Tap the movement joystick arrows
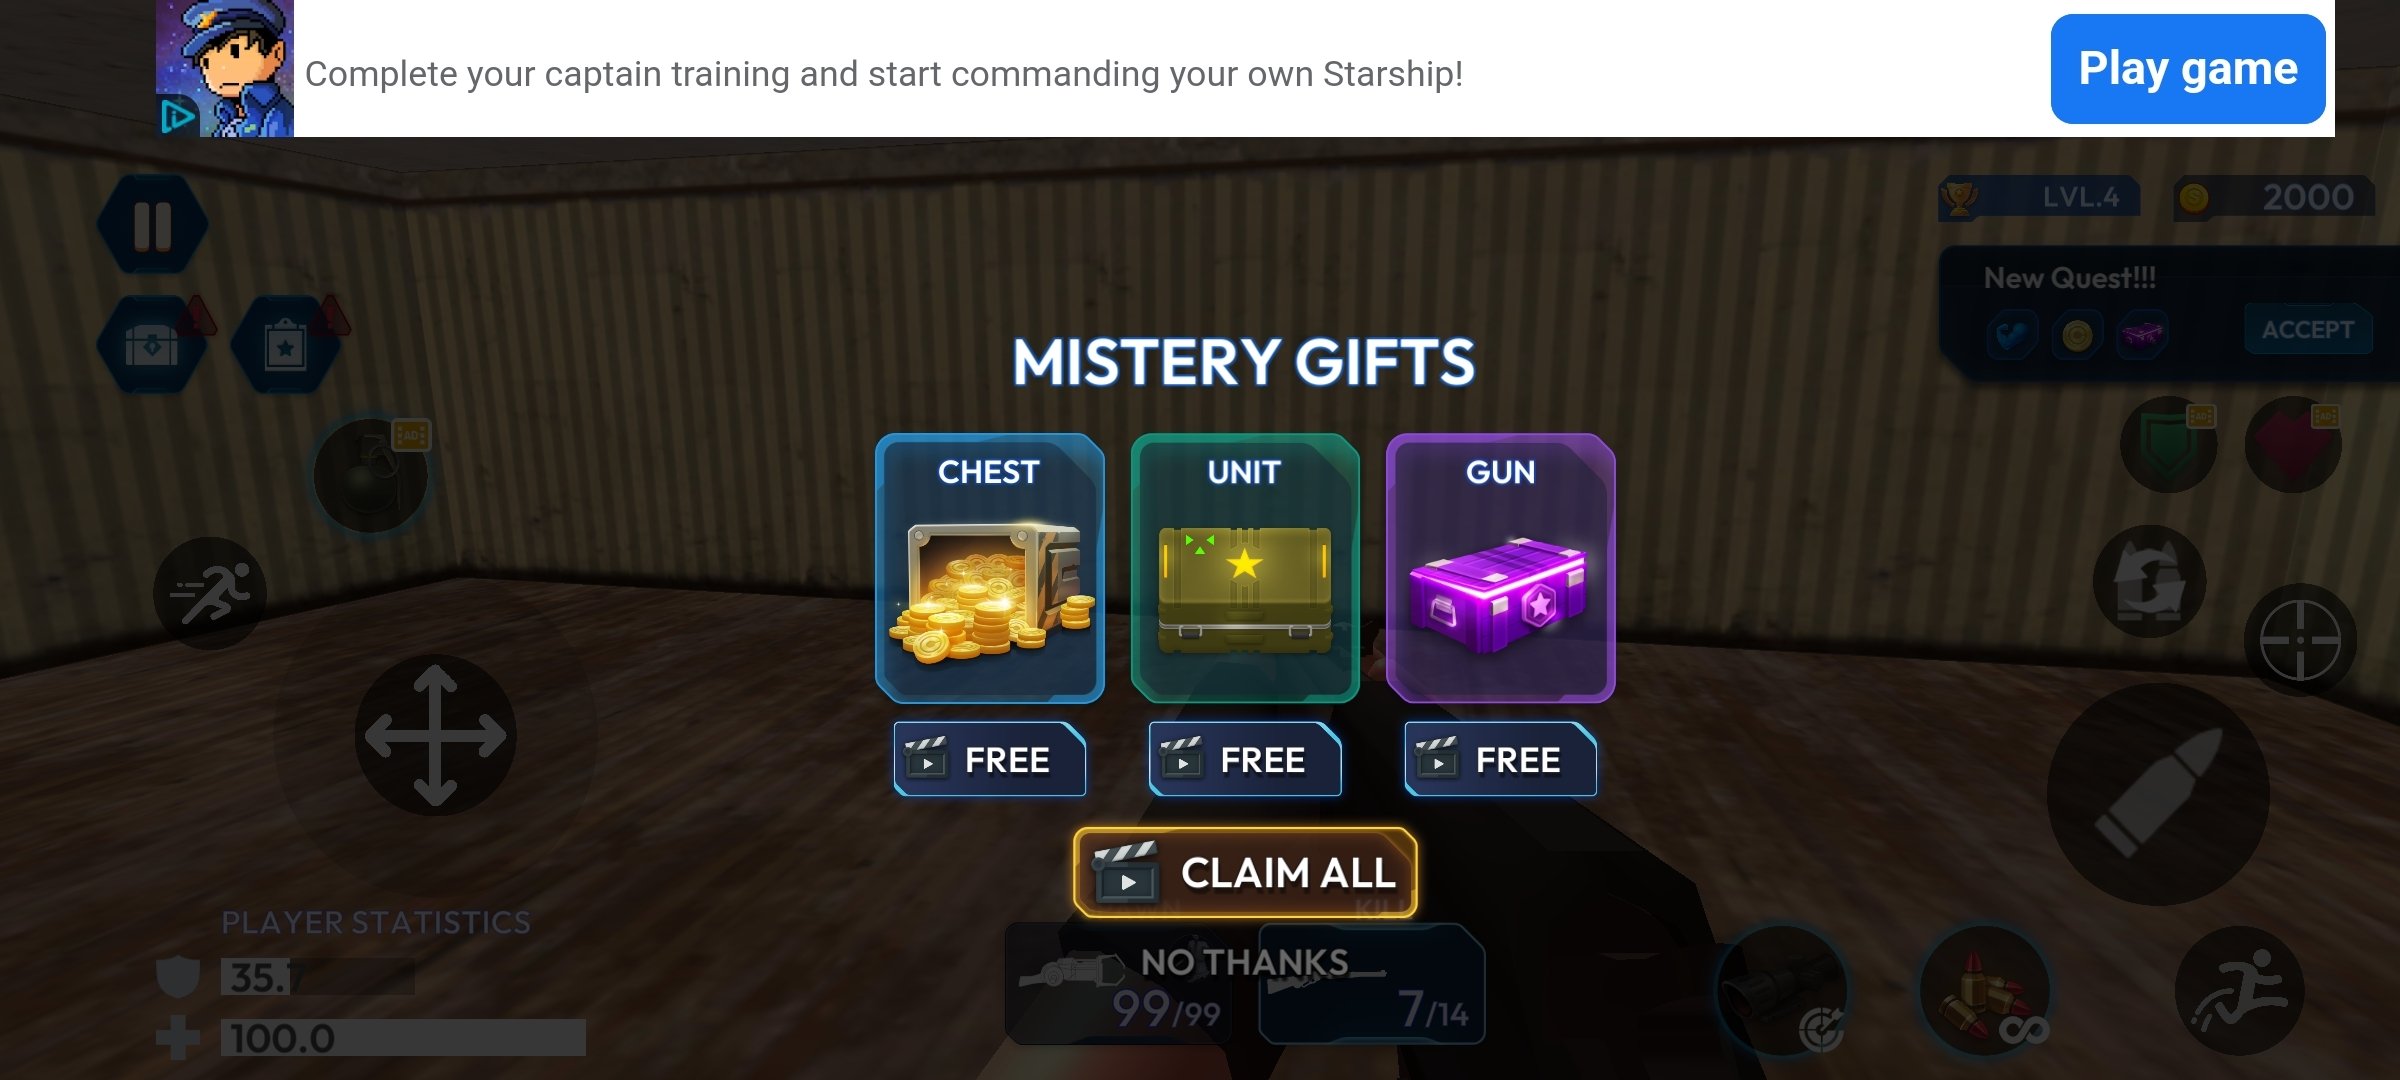The width and height of the screenshot is (2400, 1080). coord(435,735)
